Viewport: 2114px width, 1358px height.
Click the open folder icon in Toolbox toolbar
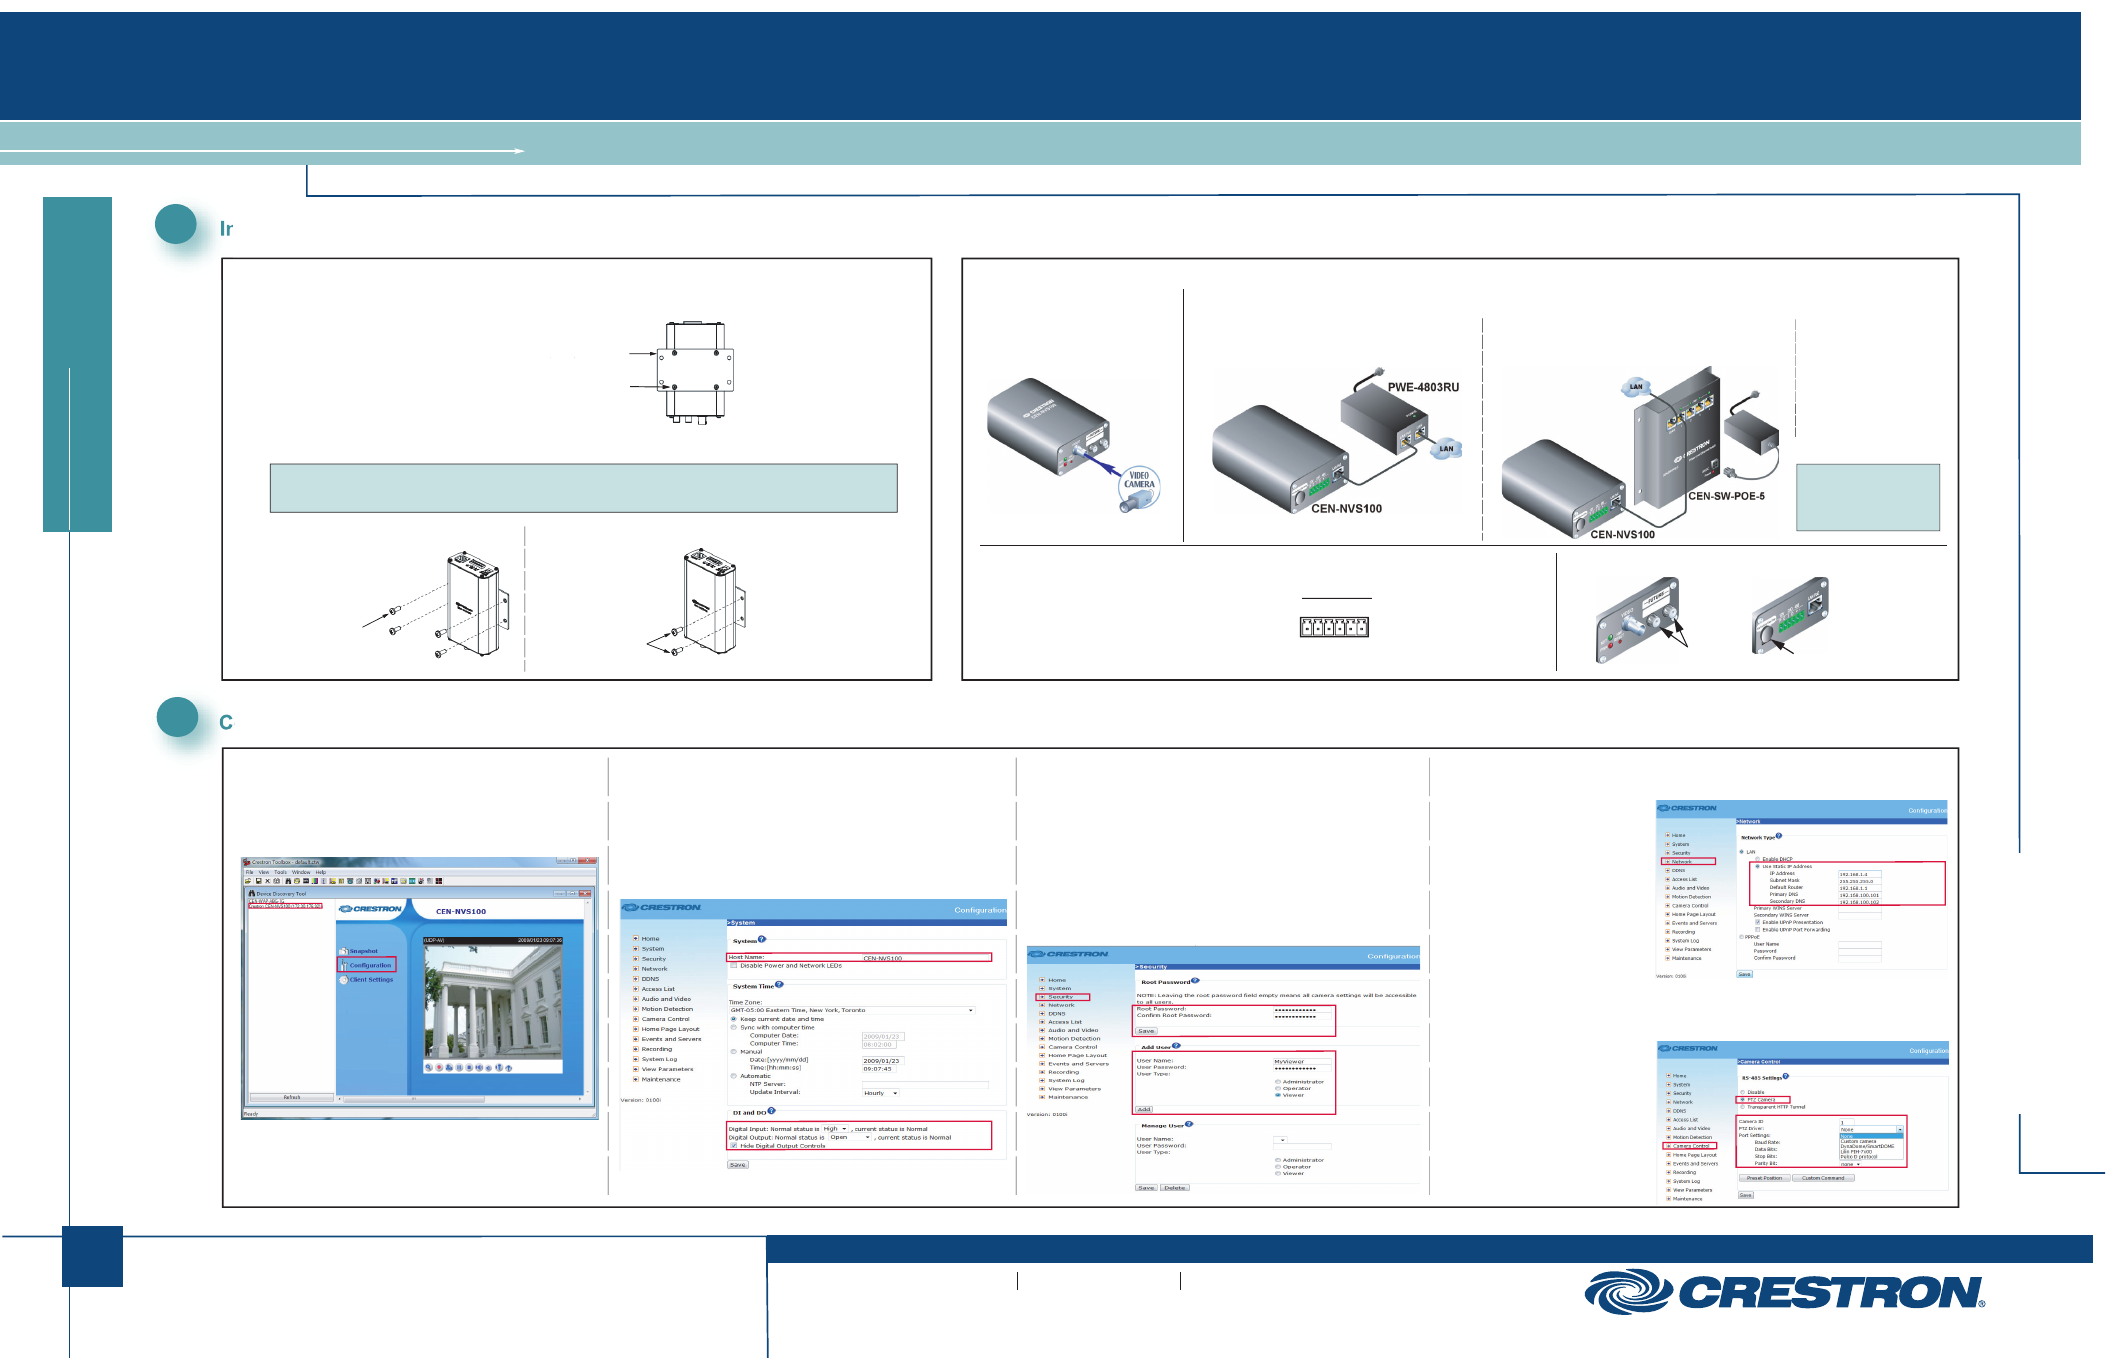pyautogui.click(x=248, y=881)
